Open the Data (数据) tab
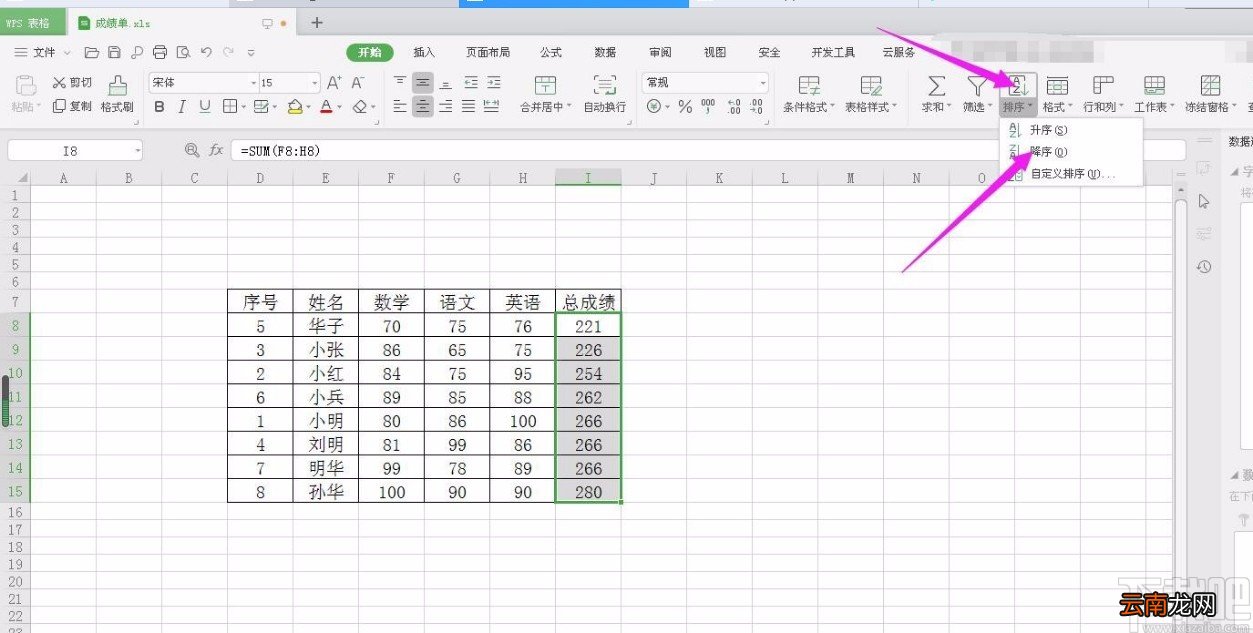1253x633 pixels. click(605, 52)
